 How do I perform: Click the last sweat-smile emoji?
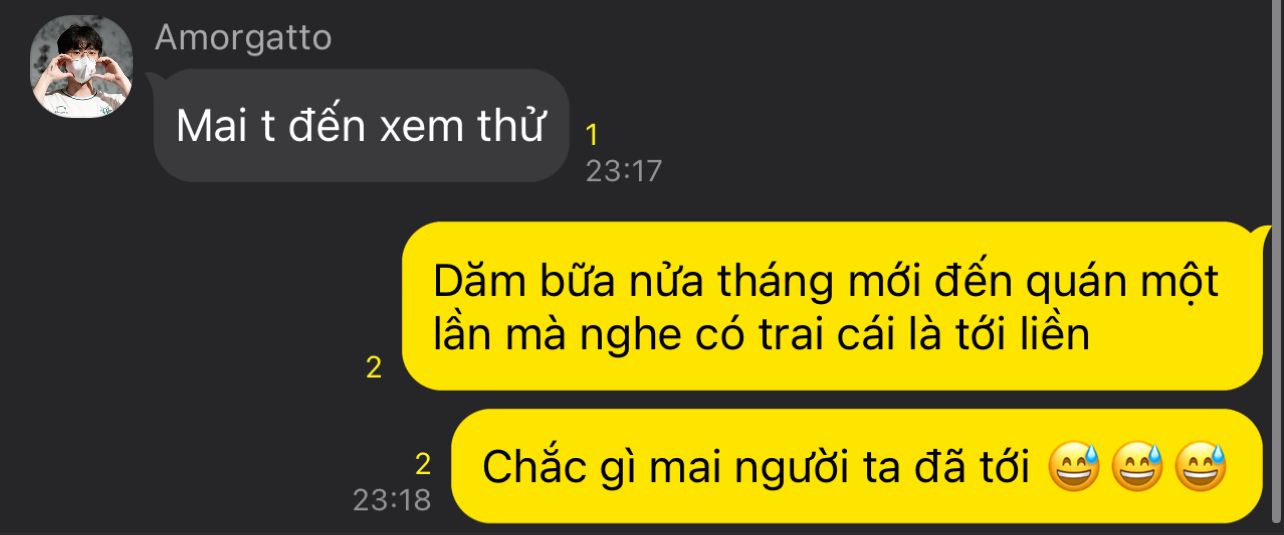1201,467
